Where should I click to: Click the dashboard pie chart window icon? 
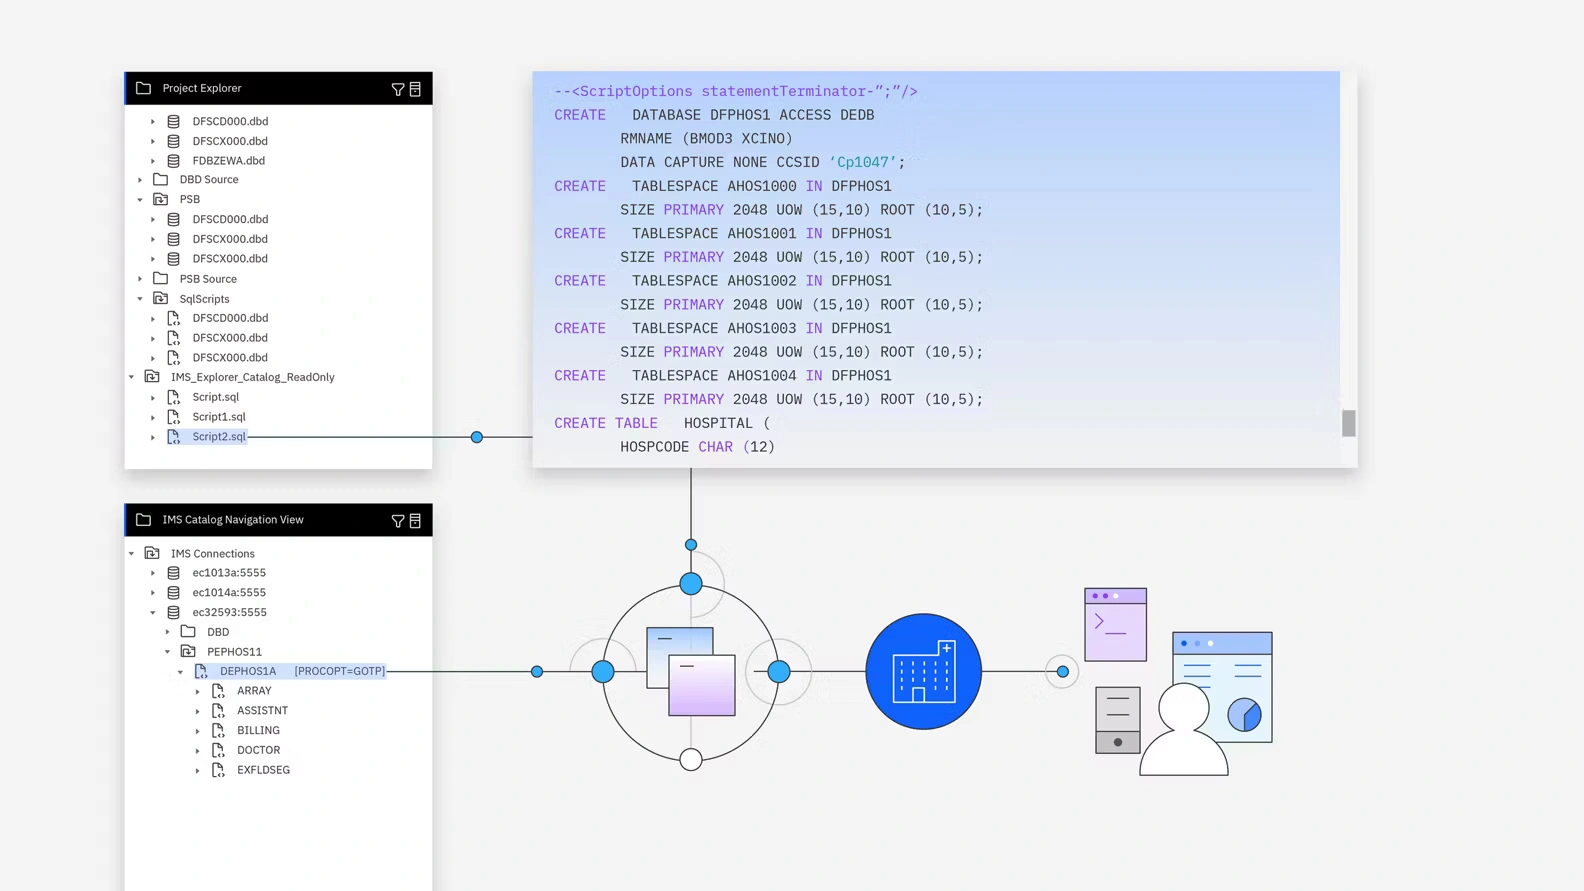(x=1223, y=686)
